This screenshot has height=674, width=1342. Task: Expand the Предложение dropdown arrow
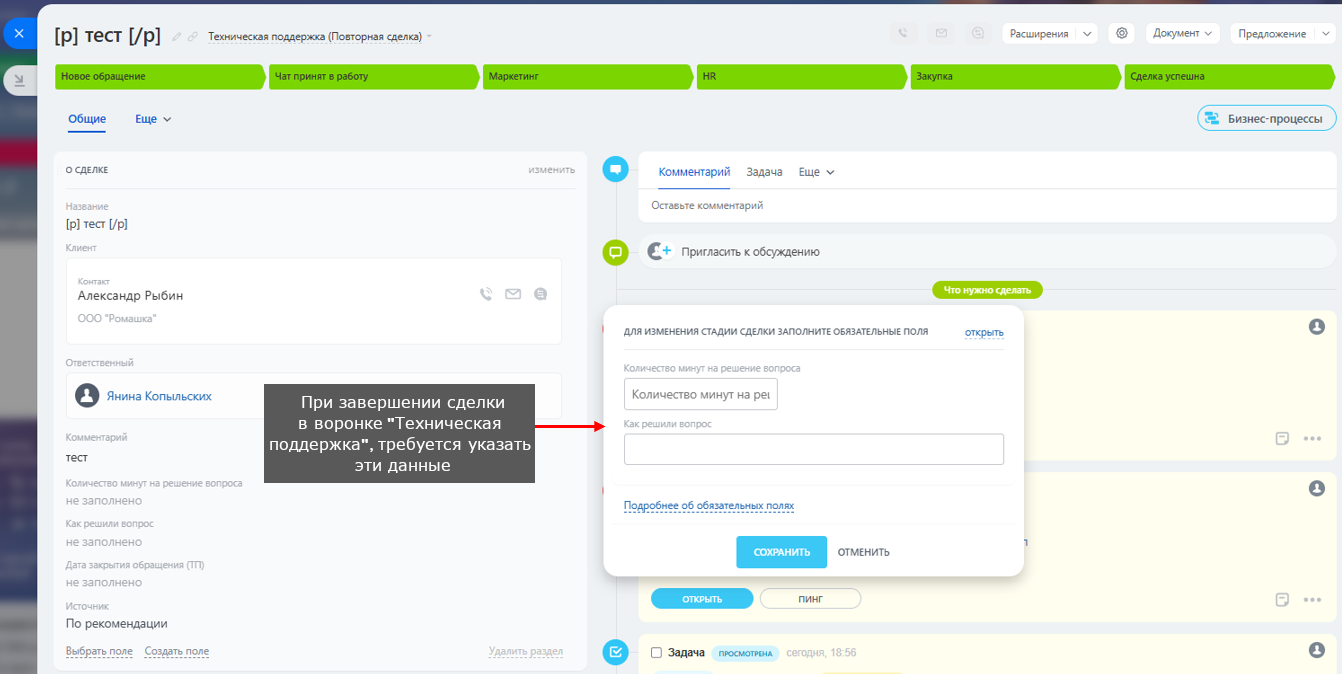tap(1327, 33)
